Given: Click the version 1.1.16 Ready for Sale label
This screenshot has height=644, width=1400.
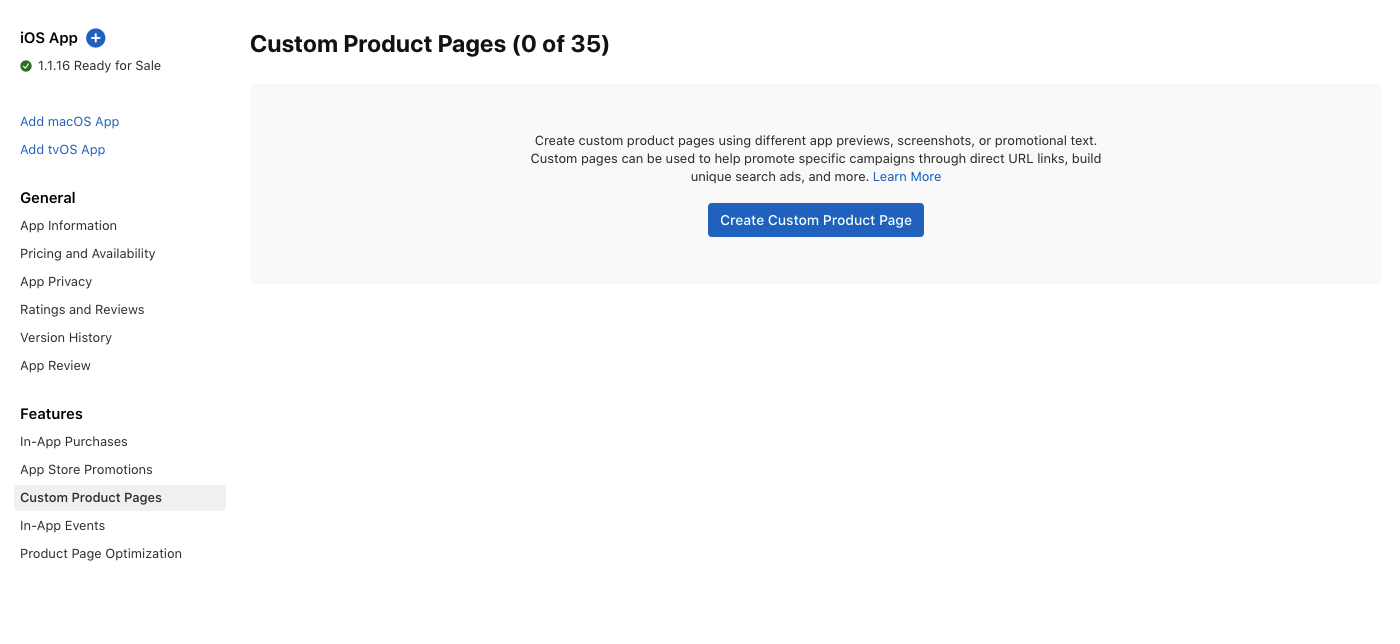Looking at the screenshot, I should pos(99,66).
